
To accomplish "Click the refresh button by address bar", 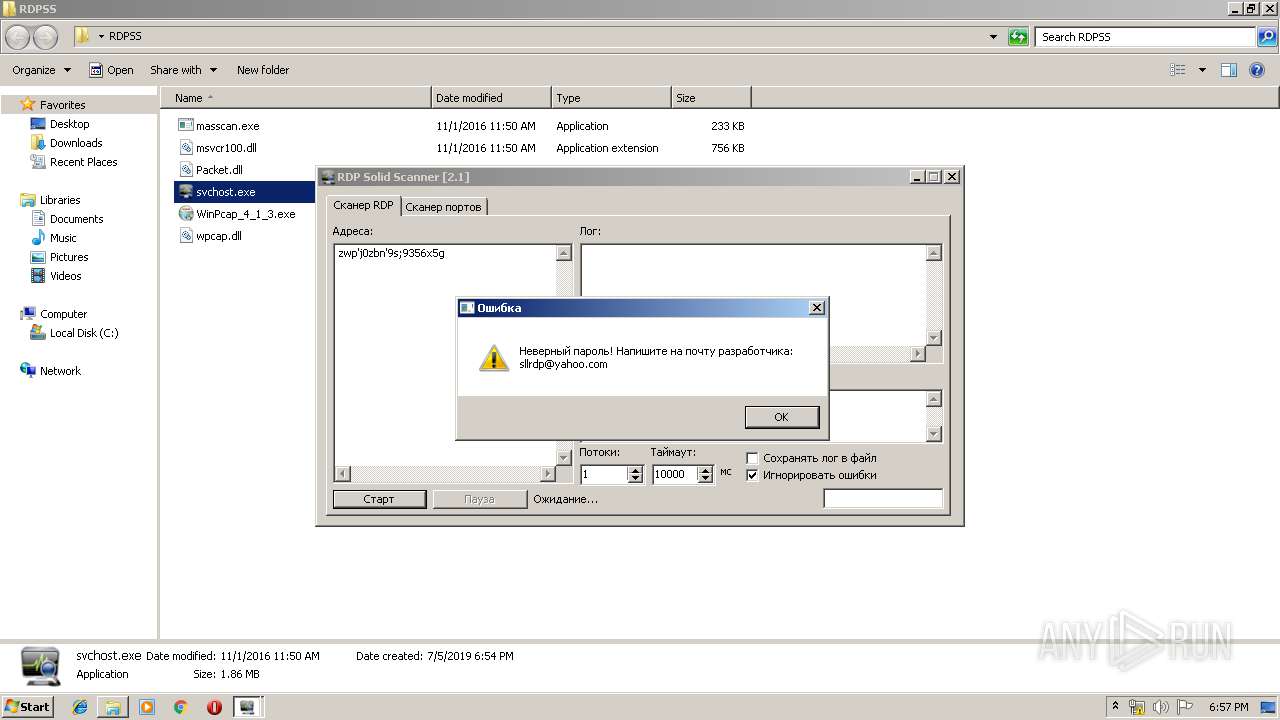I will [x=1018, y=37].
